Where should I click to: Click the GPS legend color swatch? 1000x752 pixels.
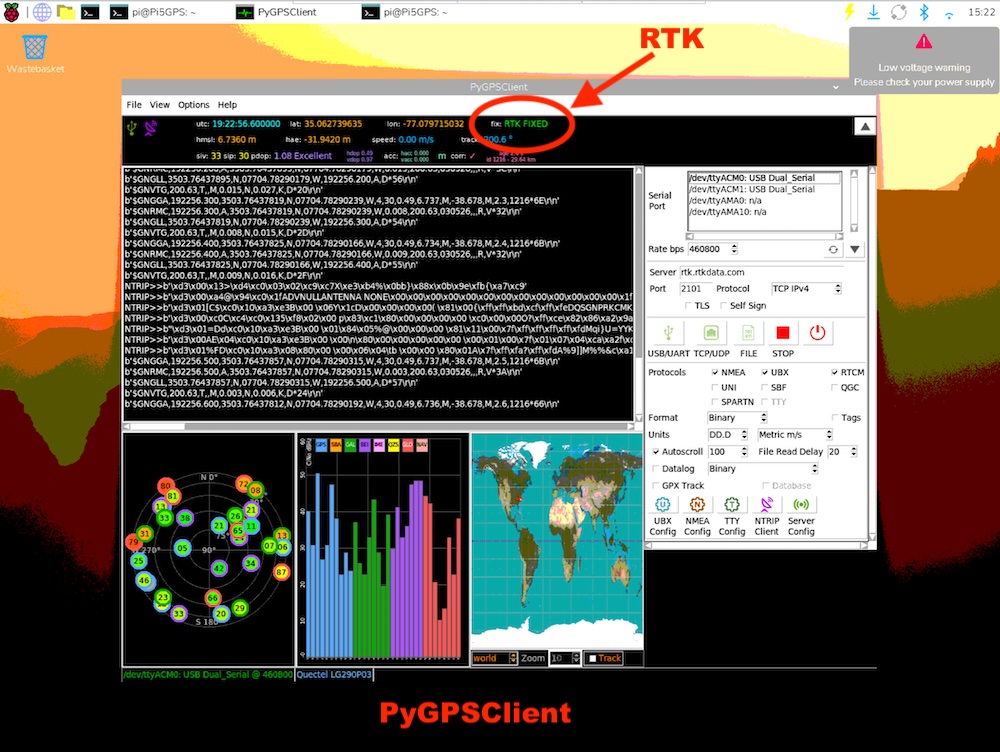coord(321,445)
